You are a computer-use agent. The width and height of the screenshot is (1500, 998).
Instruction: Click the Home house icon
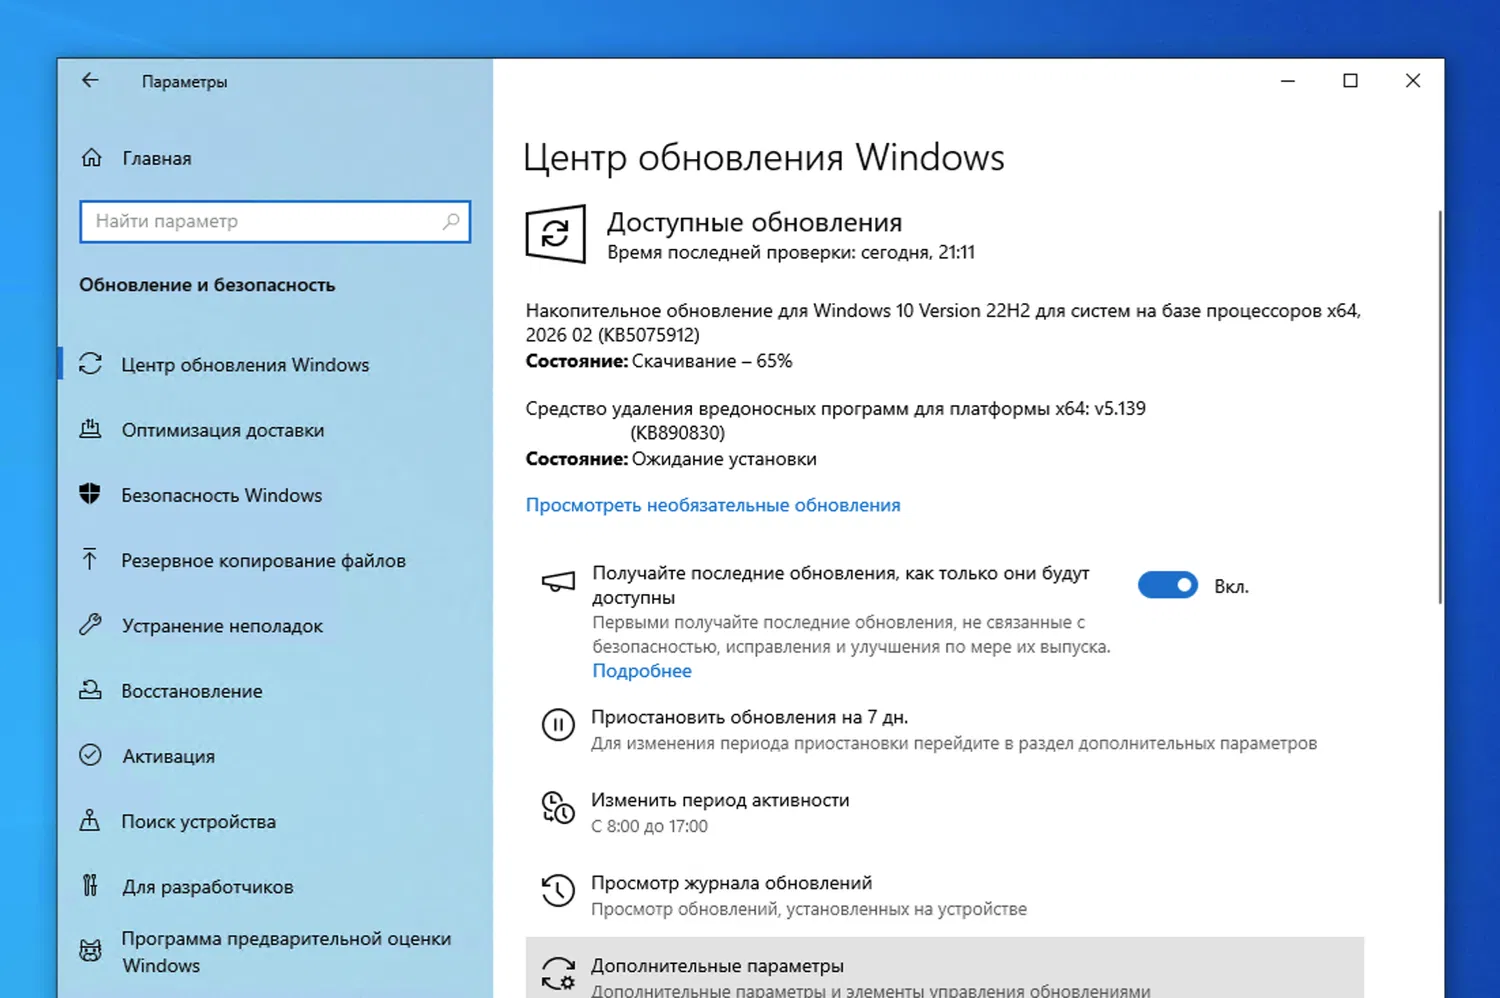pos(91,157)
